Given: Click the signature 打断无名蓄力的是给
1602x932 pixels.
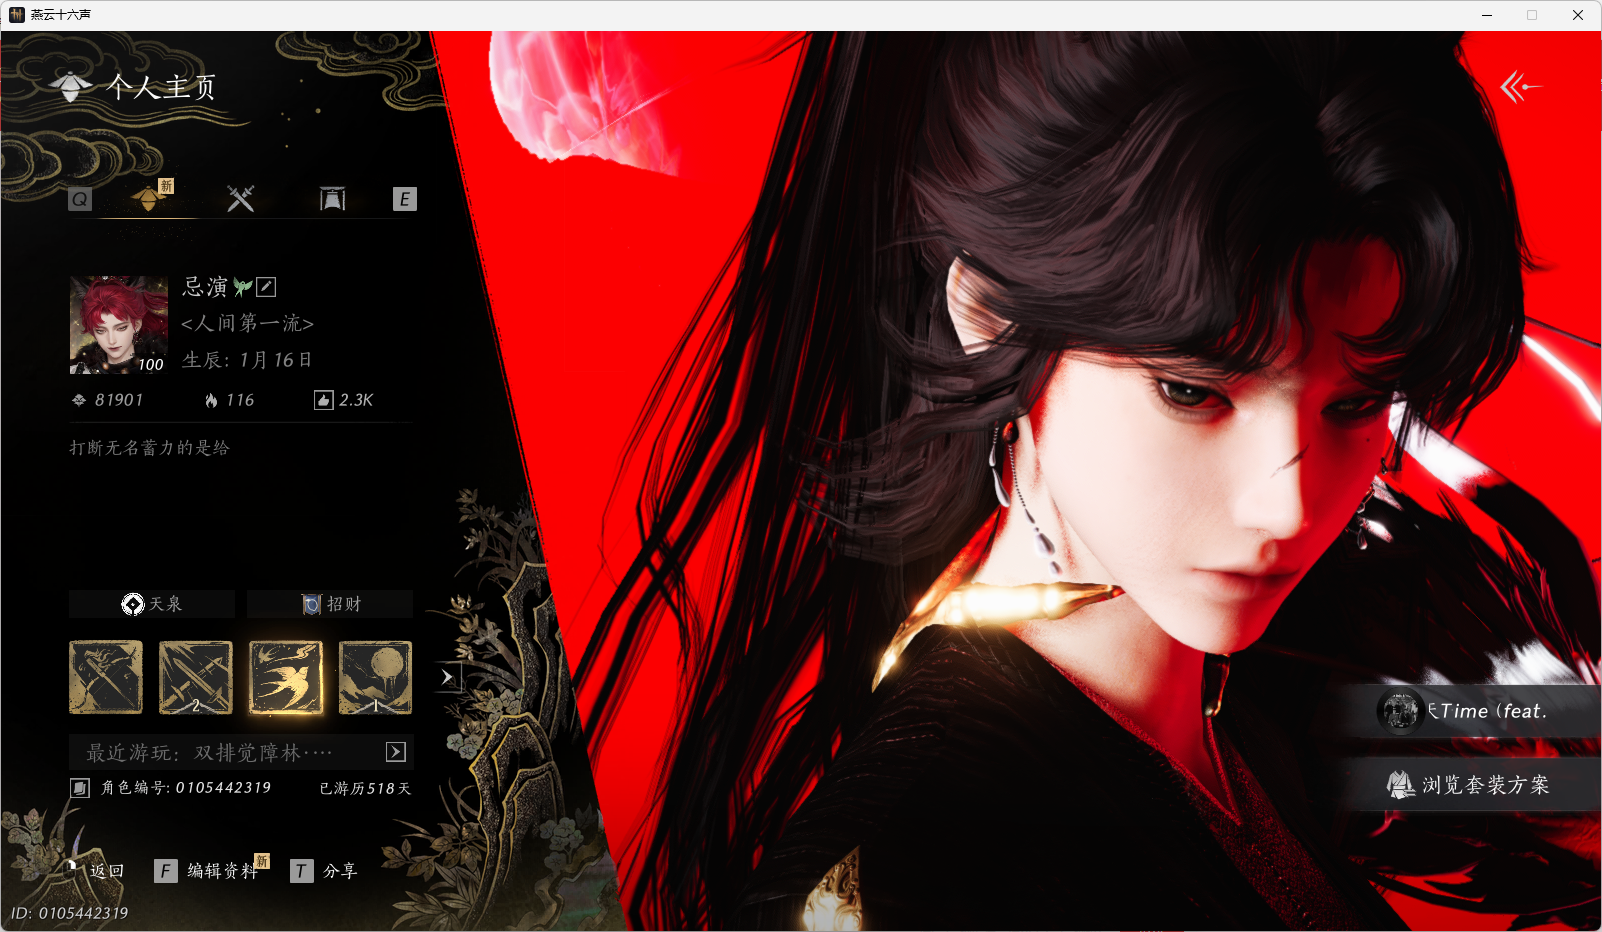Looking at the screenshot, I should click(x=149, y=448).
